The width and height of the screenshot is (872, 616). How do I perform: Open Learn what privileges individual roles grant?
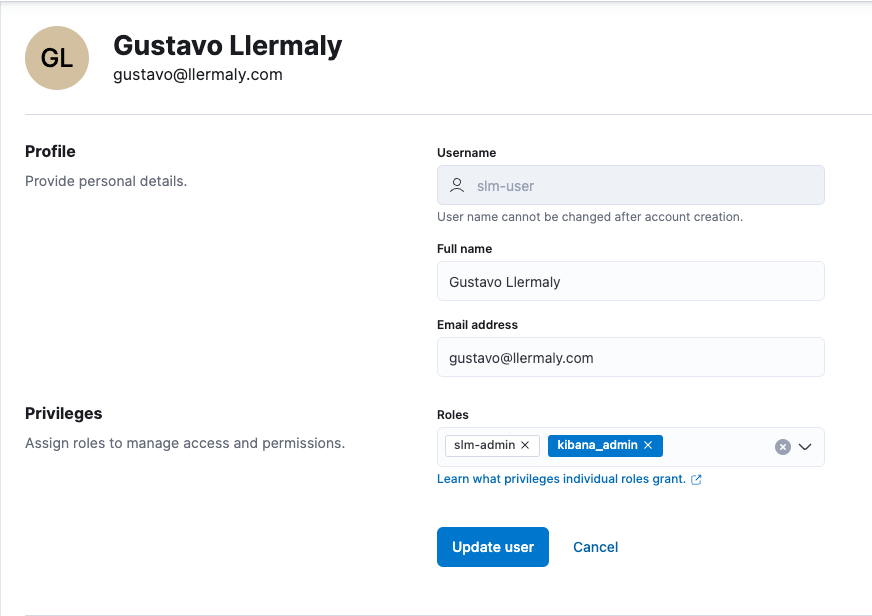tap(561, 479)
